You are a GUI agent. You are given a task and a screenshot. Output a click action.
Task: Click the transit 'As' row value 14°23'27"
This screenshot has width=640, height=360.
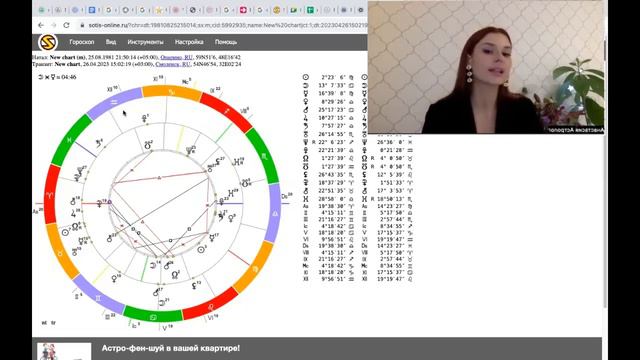pyautogui.click(x=392, y=207)
